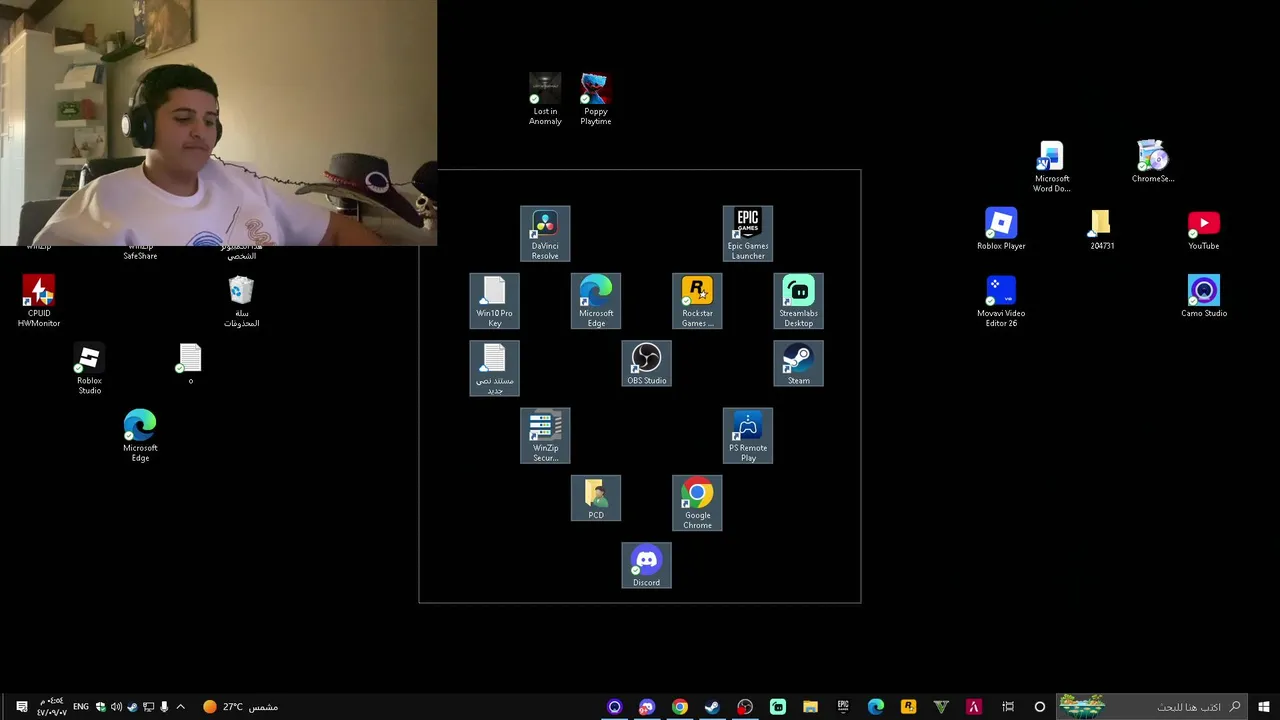Launch GTA V from the taskbar
The image size is (1280, 720).
941,707
